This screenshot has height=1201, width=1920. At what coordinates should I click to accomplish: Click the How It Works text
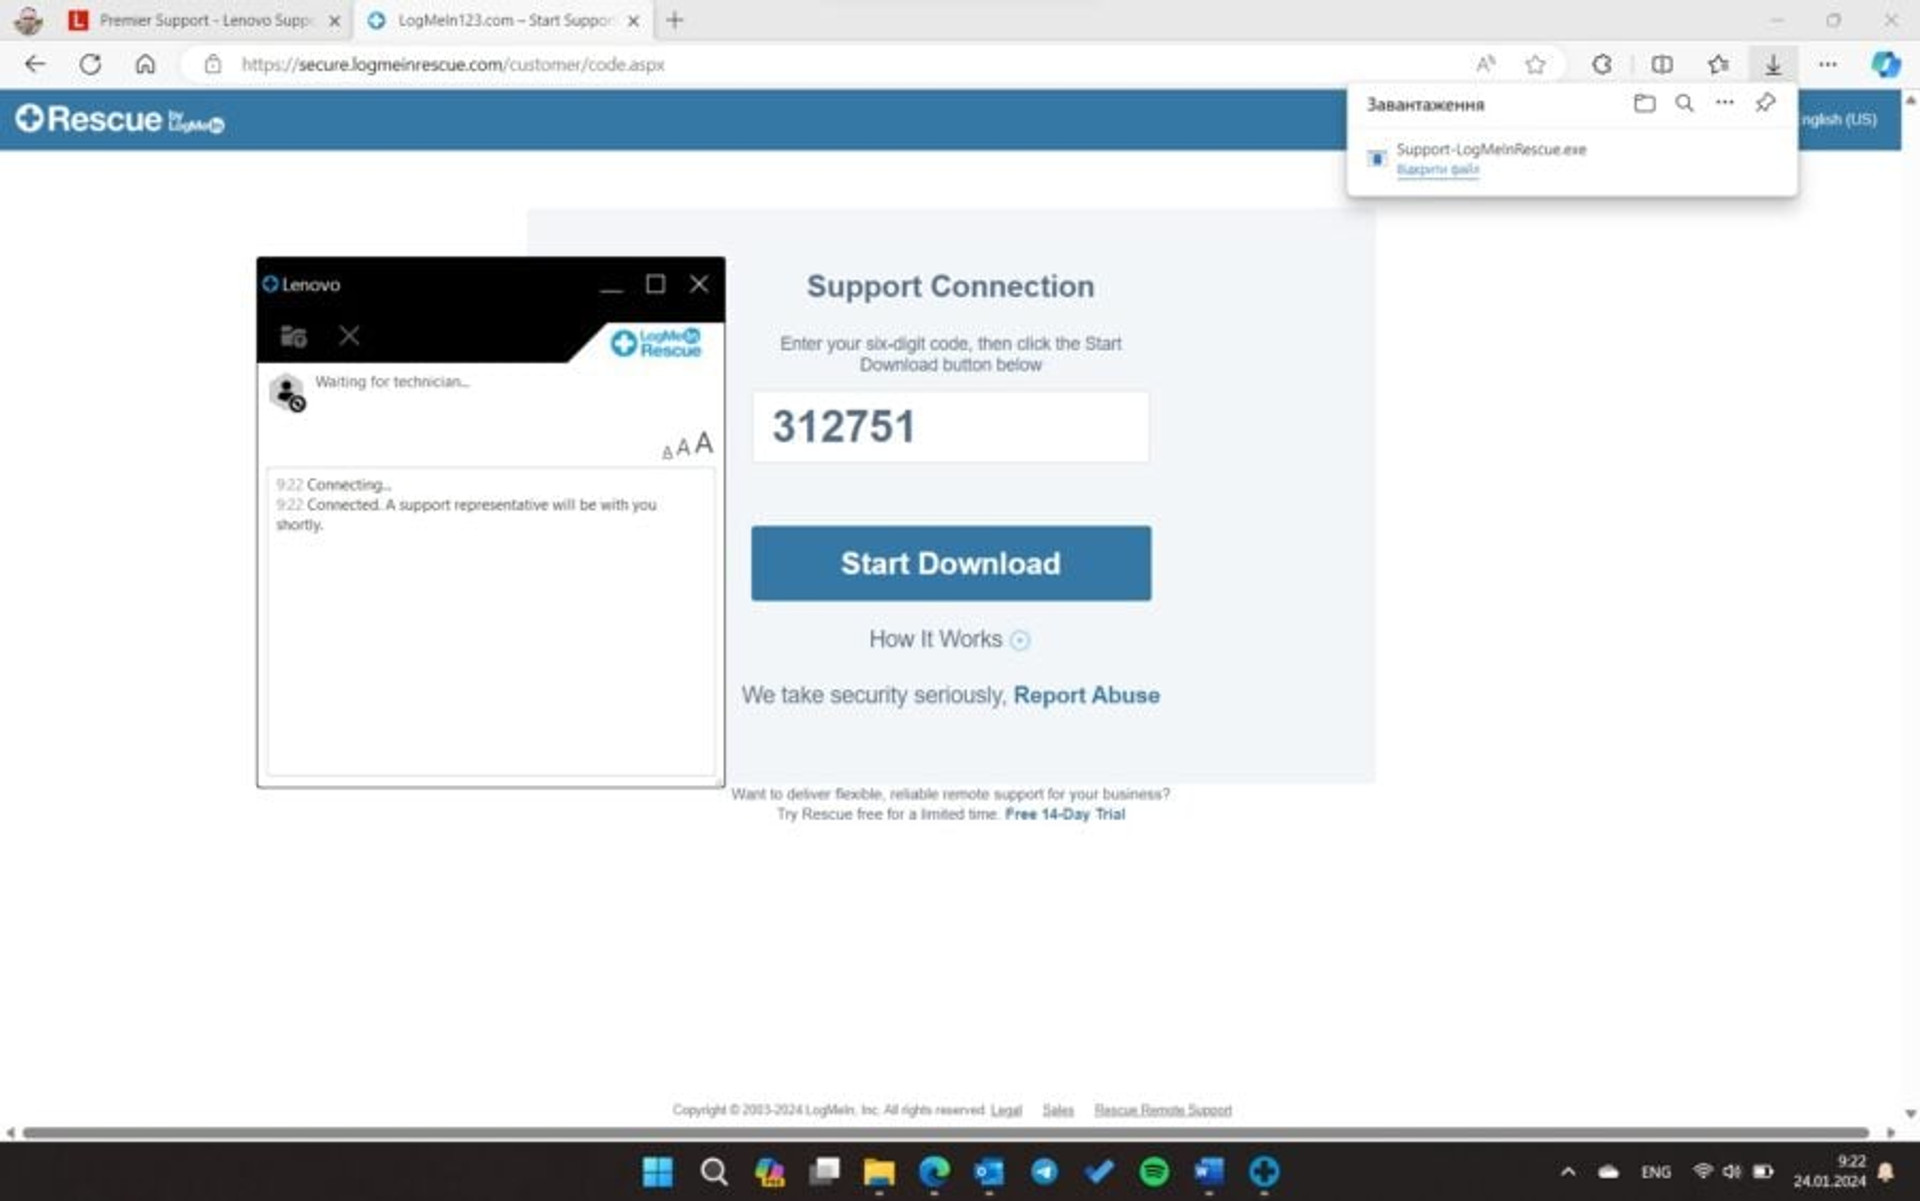pyautogui.click(x=935, y=639)
